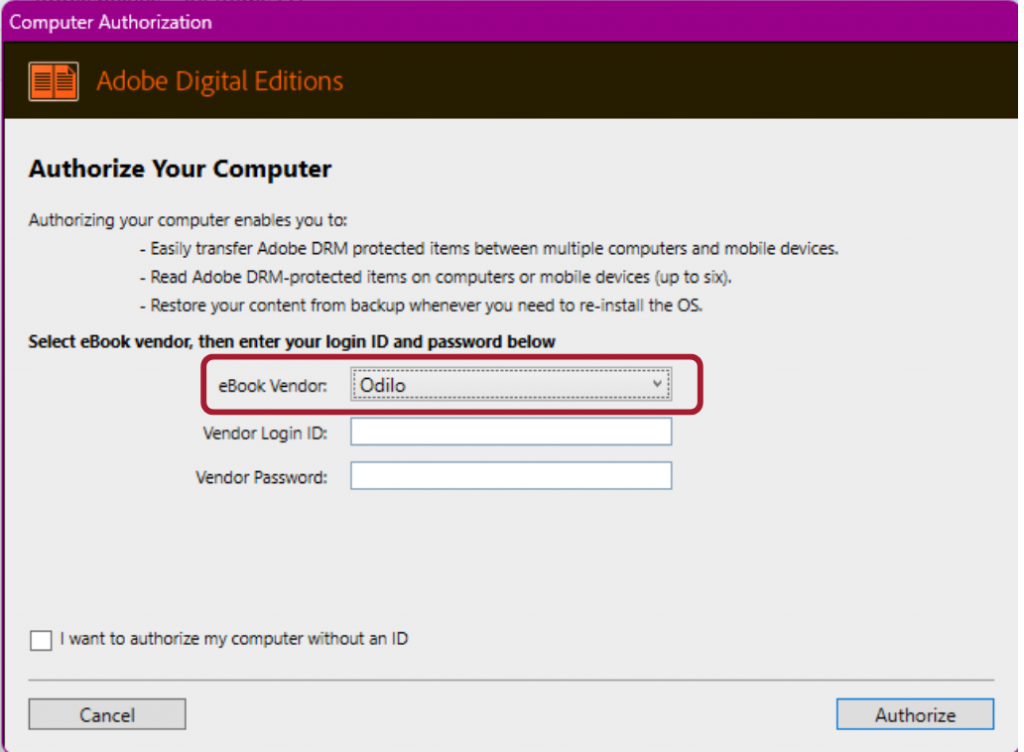Focus the Vendor Login ID field
The image size is (1024, 752).
tap(511, 432)
